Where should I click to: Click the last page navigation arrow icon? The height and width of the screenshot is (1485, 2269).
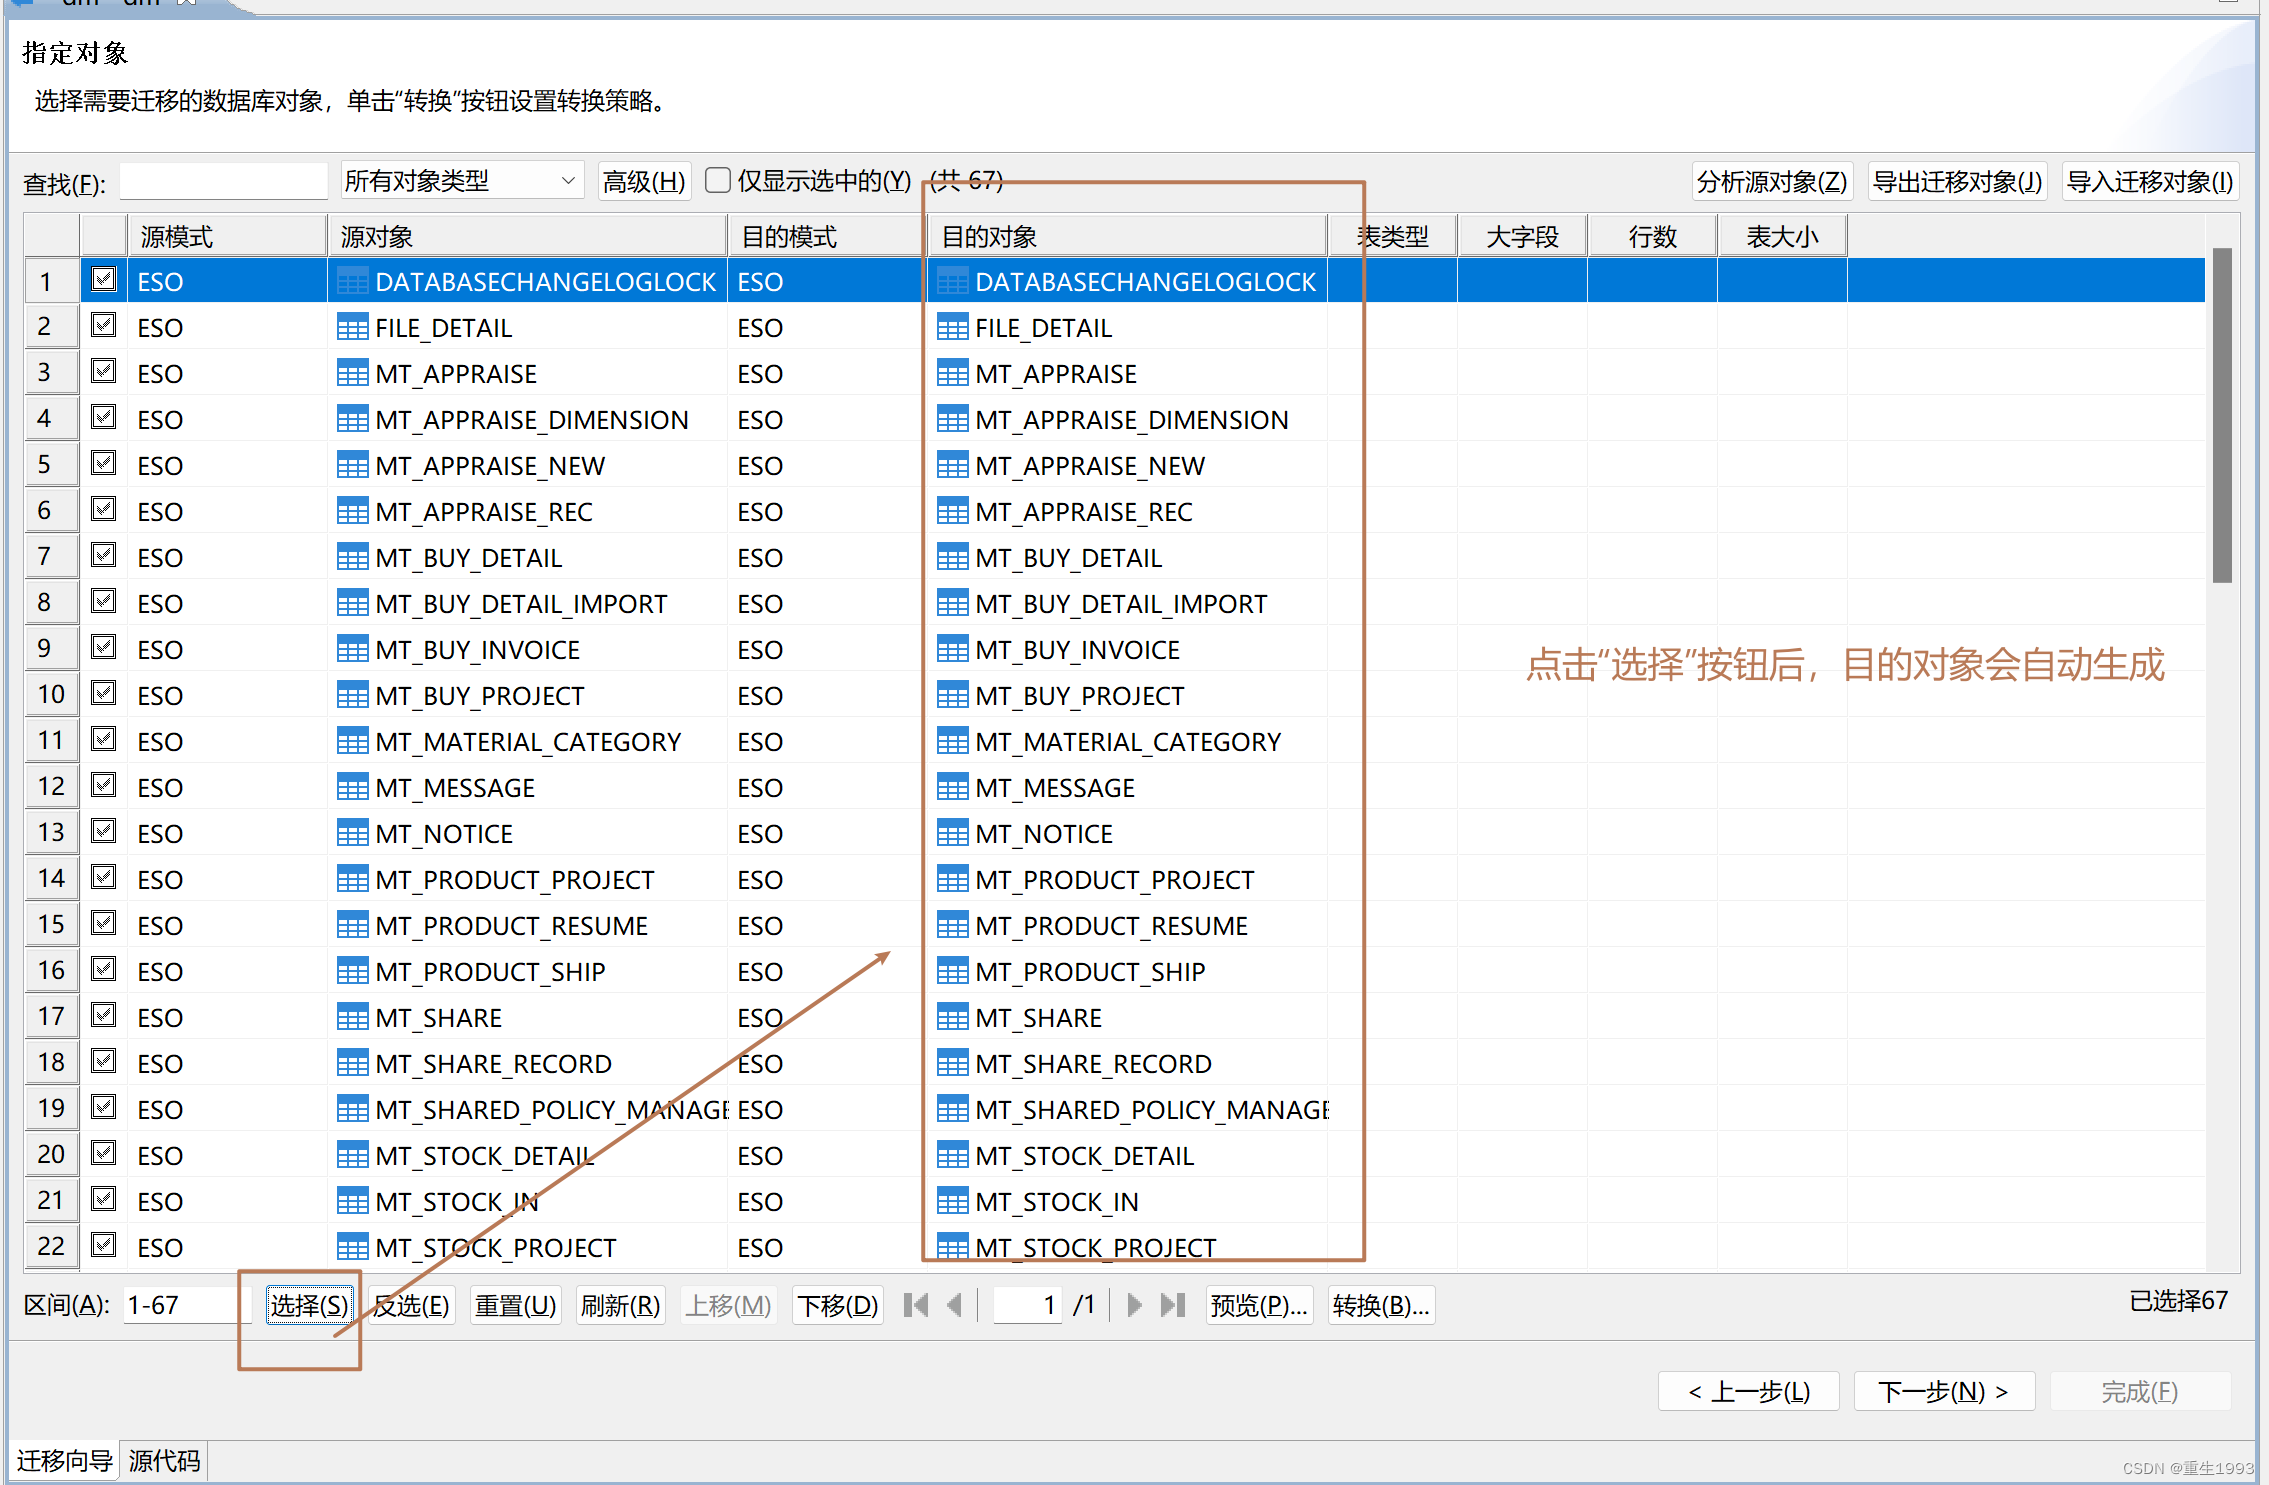(x=1173, y=1305)
